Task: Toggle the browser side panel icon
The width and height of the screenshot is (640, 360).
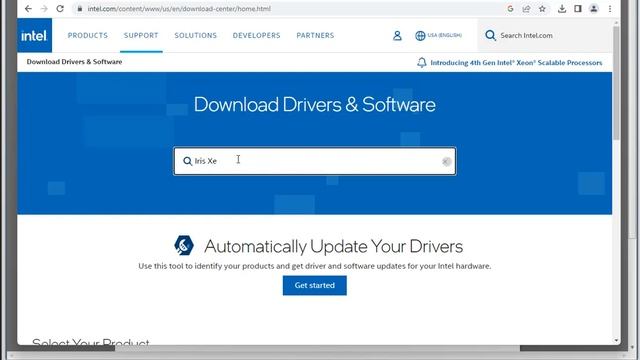Action: coord(578,9)
